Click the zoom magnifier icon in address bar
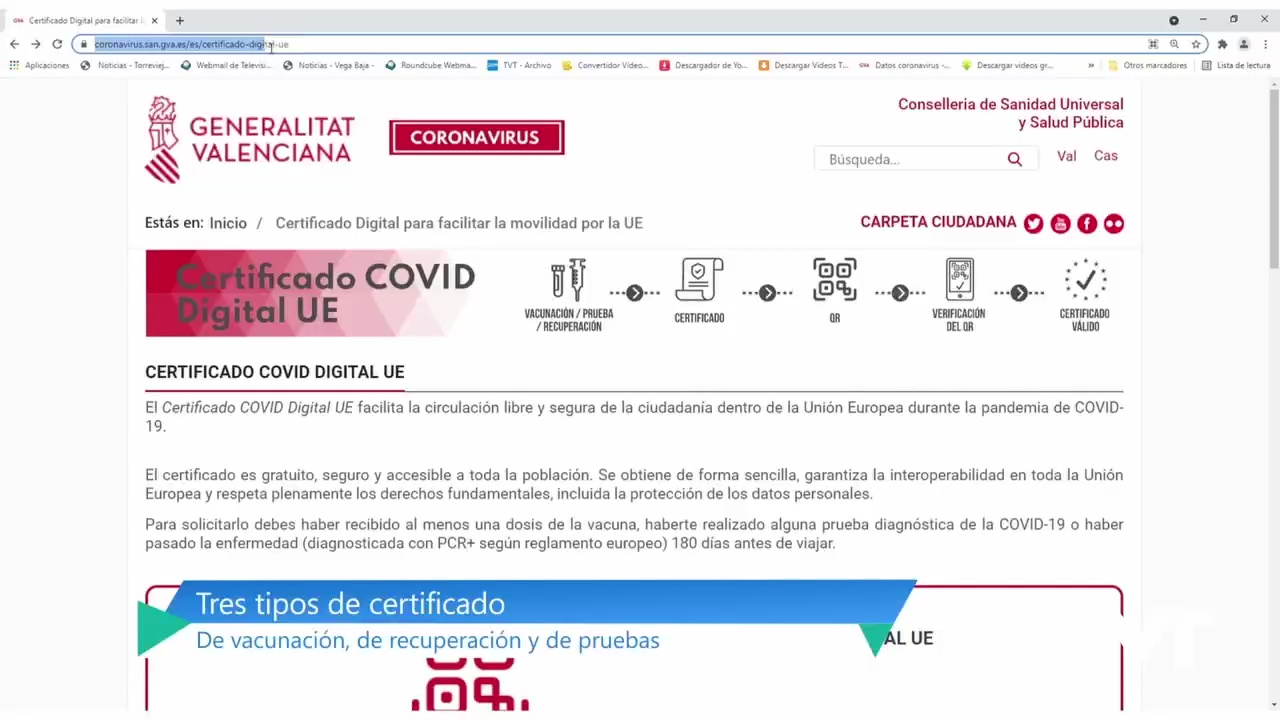The width and height of the screenshot is (1280, 720). 1174,44
